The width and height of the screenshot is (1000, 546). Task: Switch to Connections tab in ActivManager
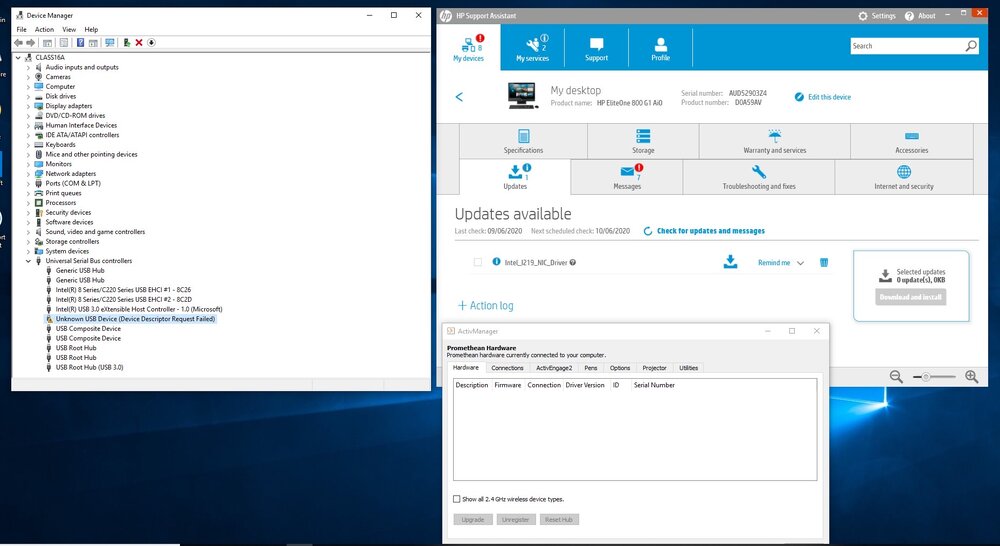pos(508,368)
